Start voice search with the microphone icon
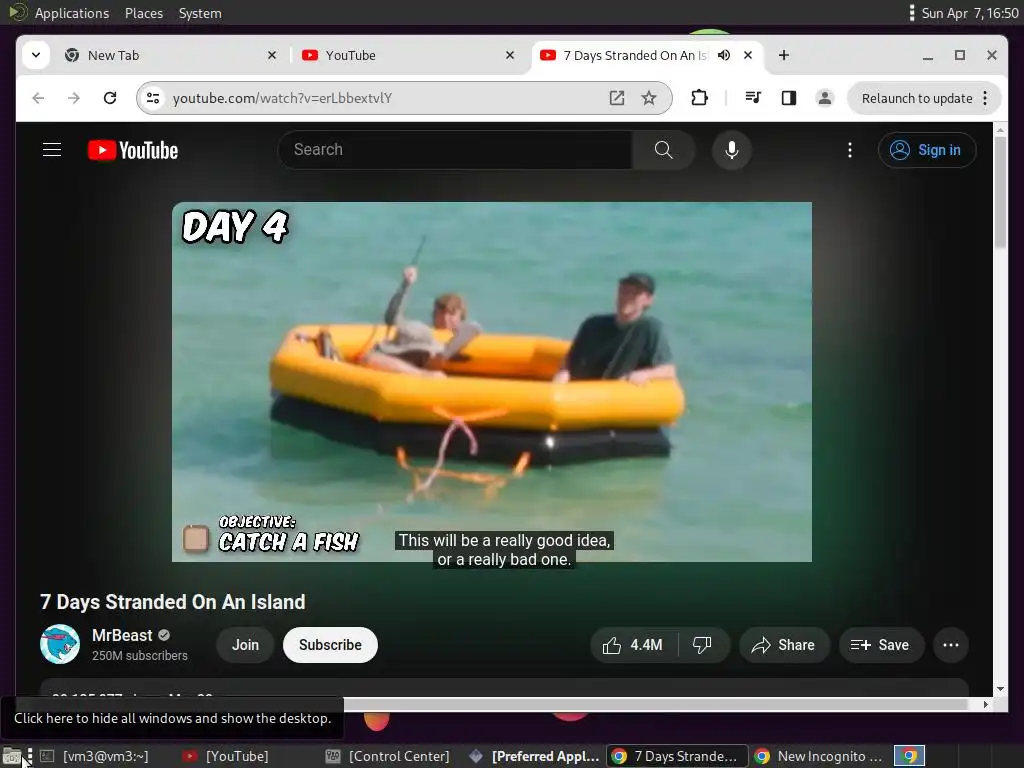 731,150
